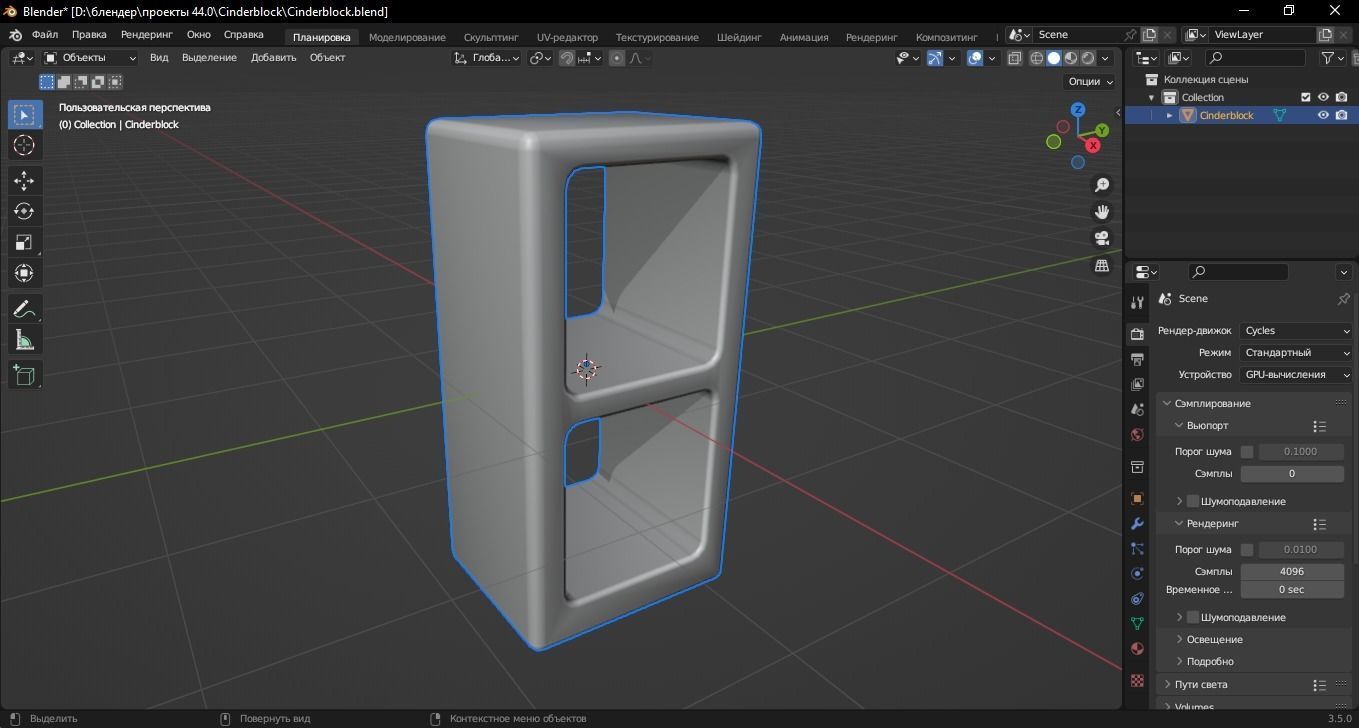Viewport: 1359px width, 728px height.
Task: Enable viewport denoising checkbox
Action: [x=1192, y=501]
